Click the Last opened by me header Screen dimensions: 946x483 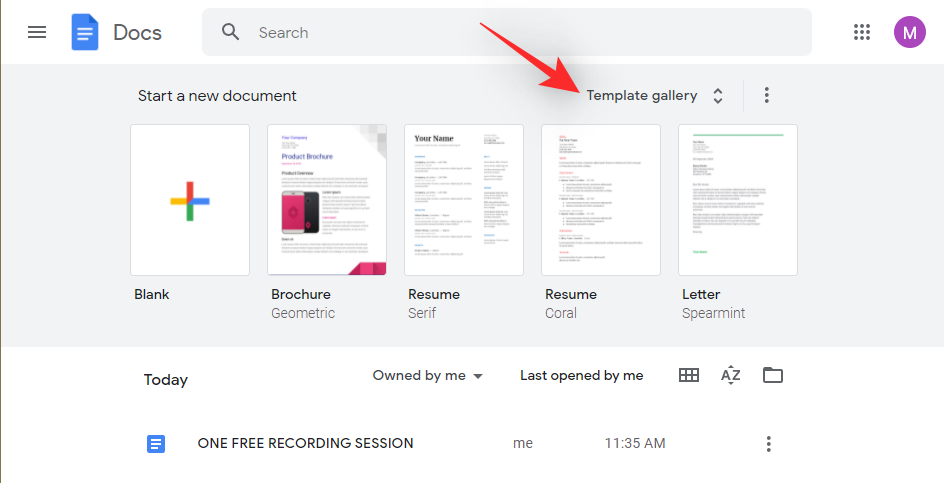click(581, 375)
